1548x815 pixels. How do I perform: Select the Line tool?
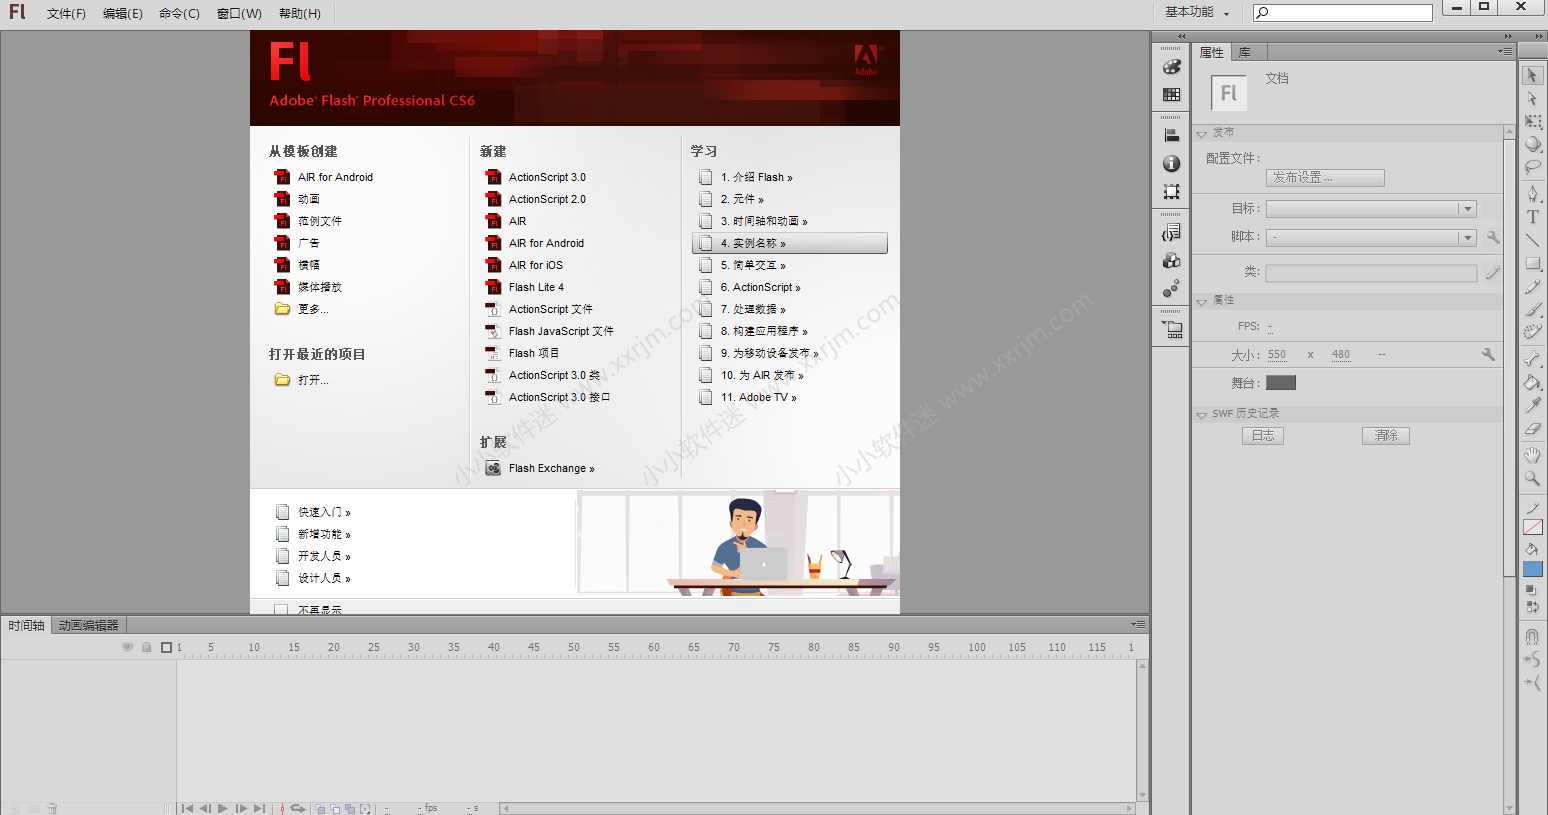(x=1532, y=240)
